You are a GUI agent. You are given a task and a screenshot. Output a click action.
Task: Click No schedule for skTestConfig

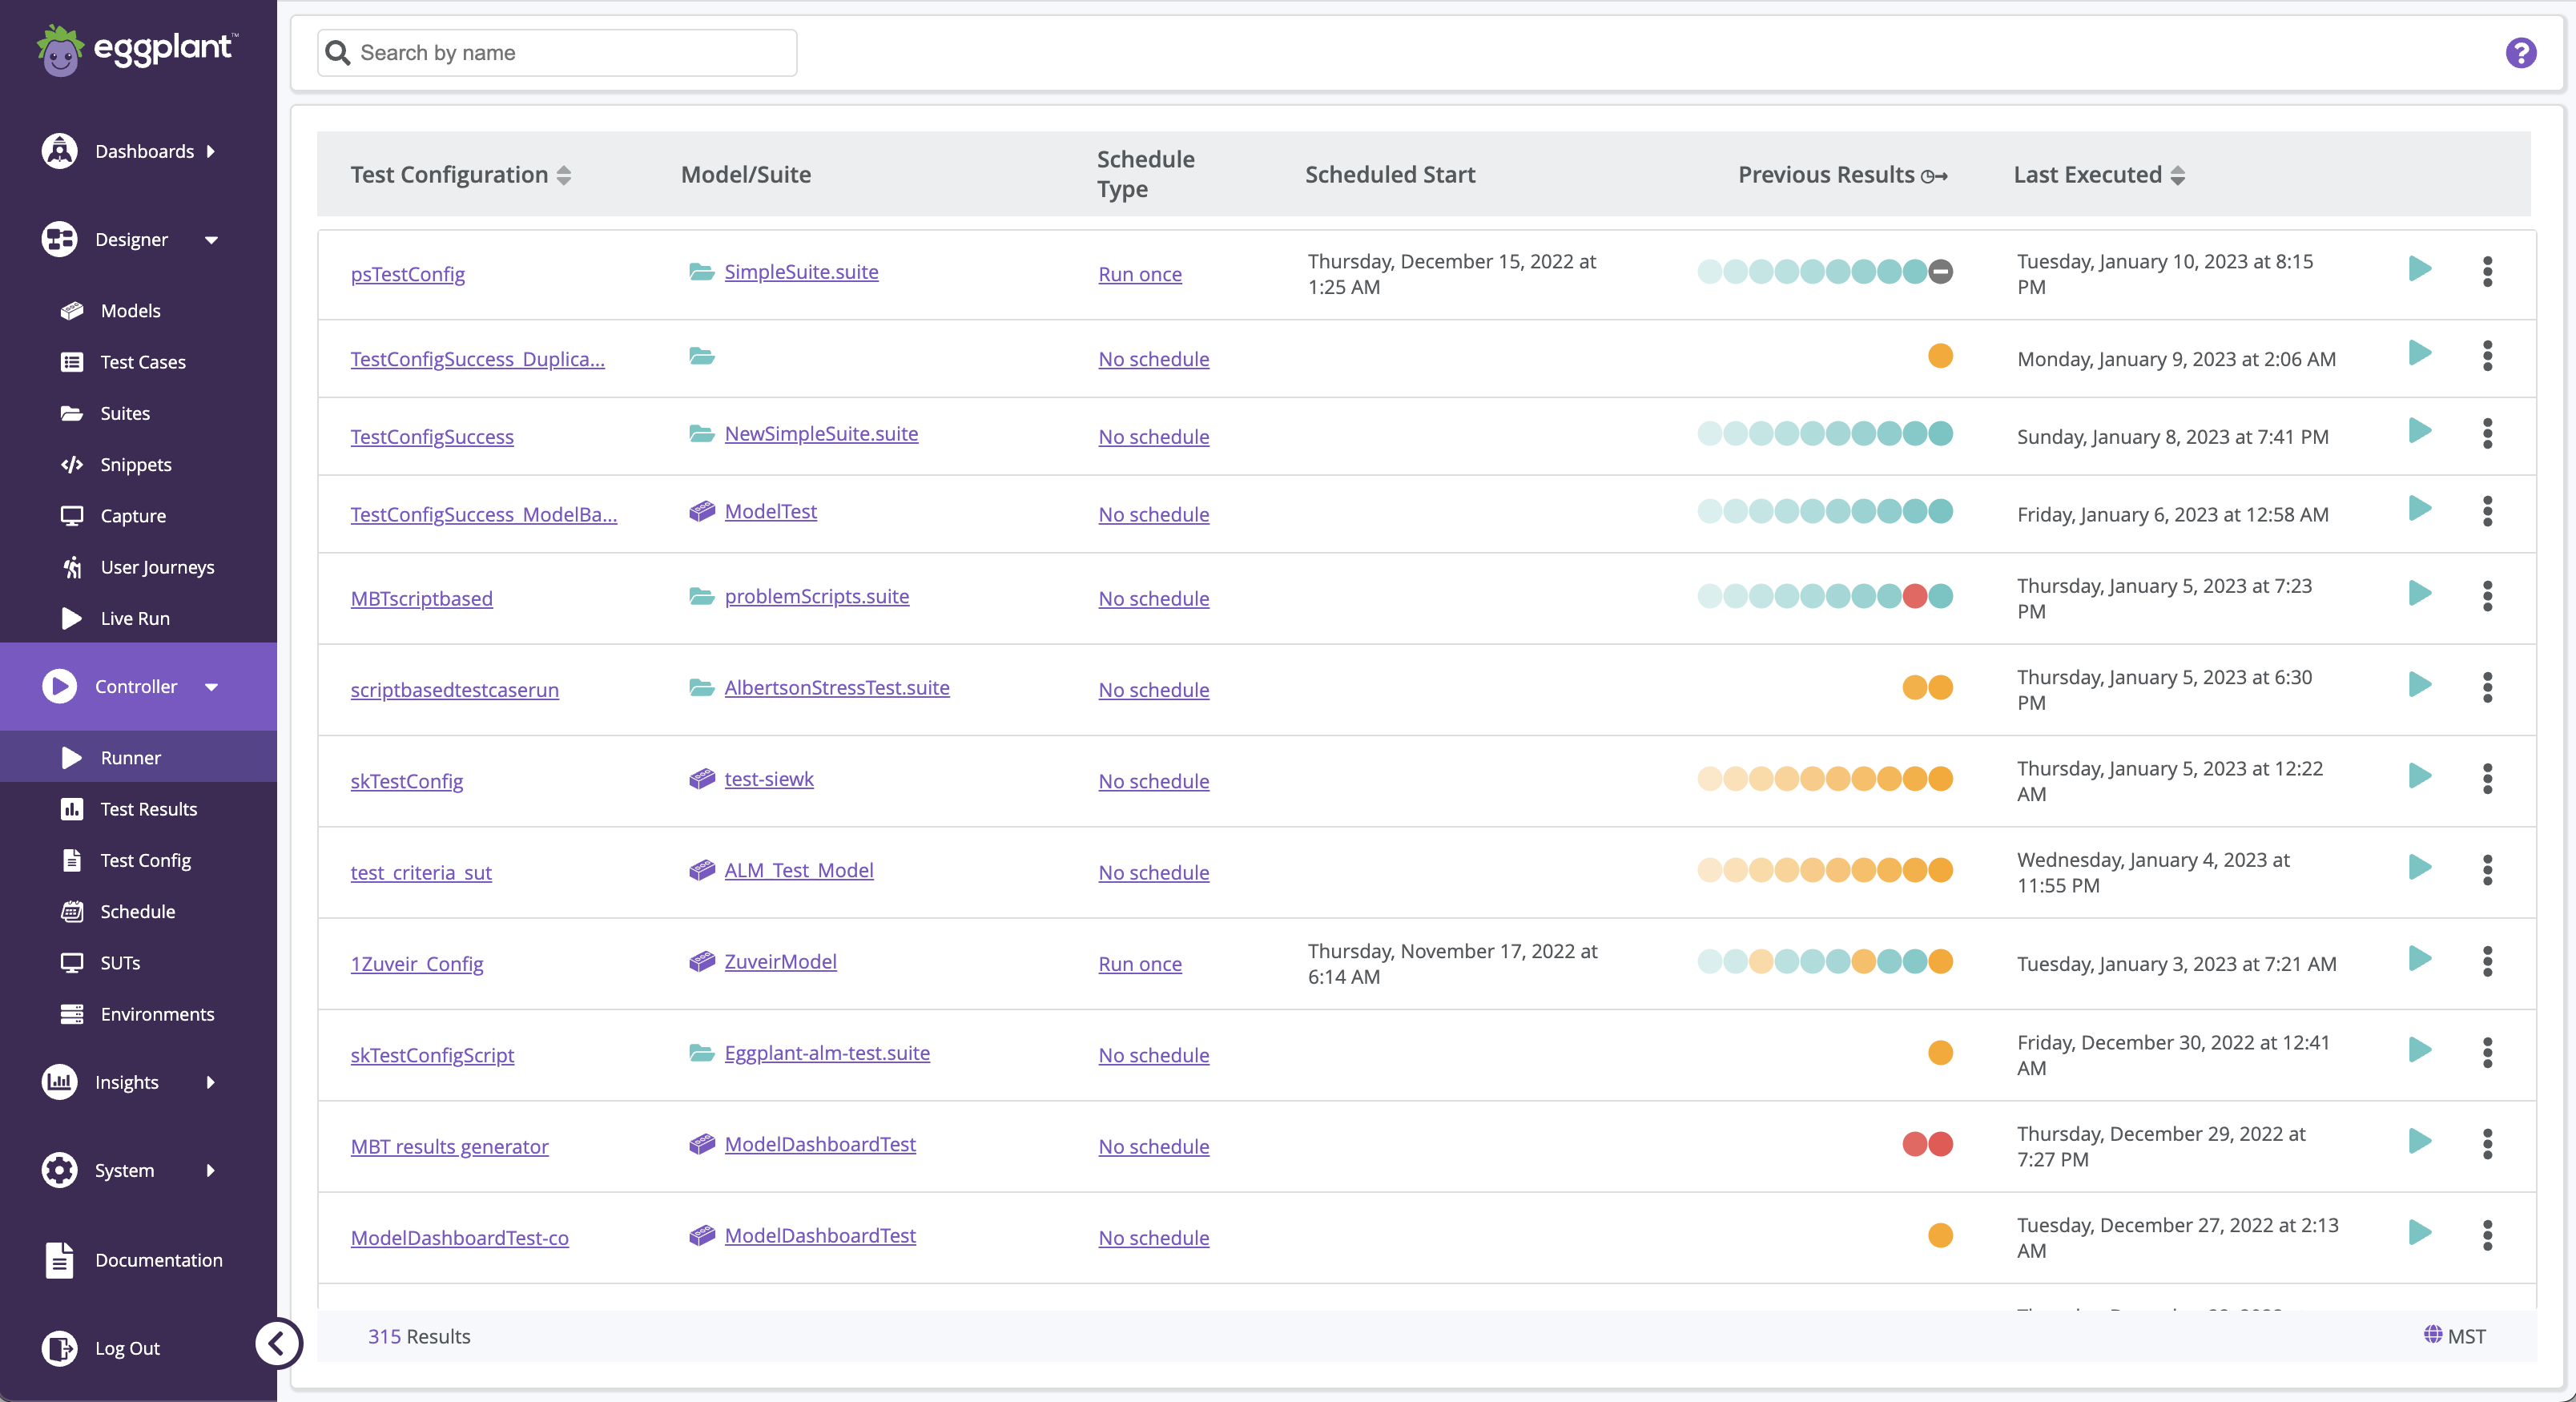(x=1153, y=781)
